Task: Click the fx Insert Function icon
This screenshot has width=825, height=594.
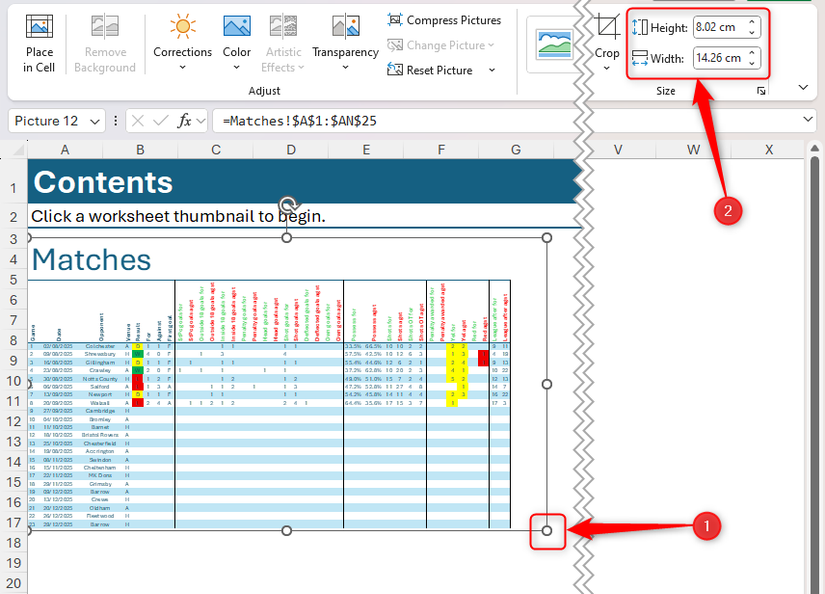Action: [x=185, y=121]
